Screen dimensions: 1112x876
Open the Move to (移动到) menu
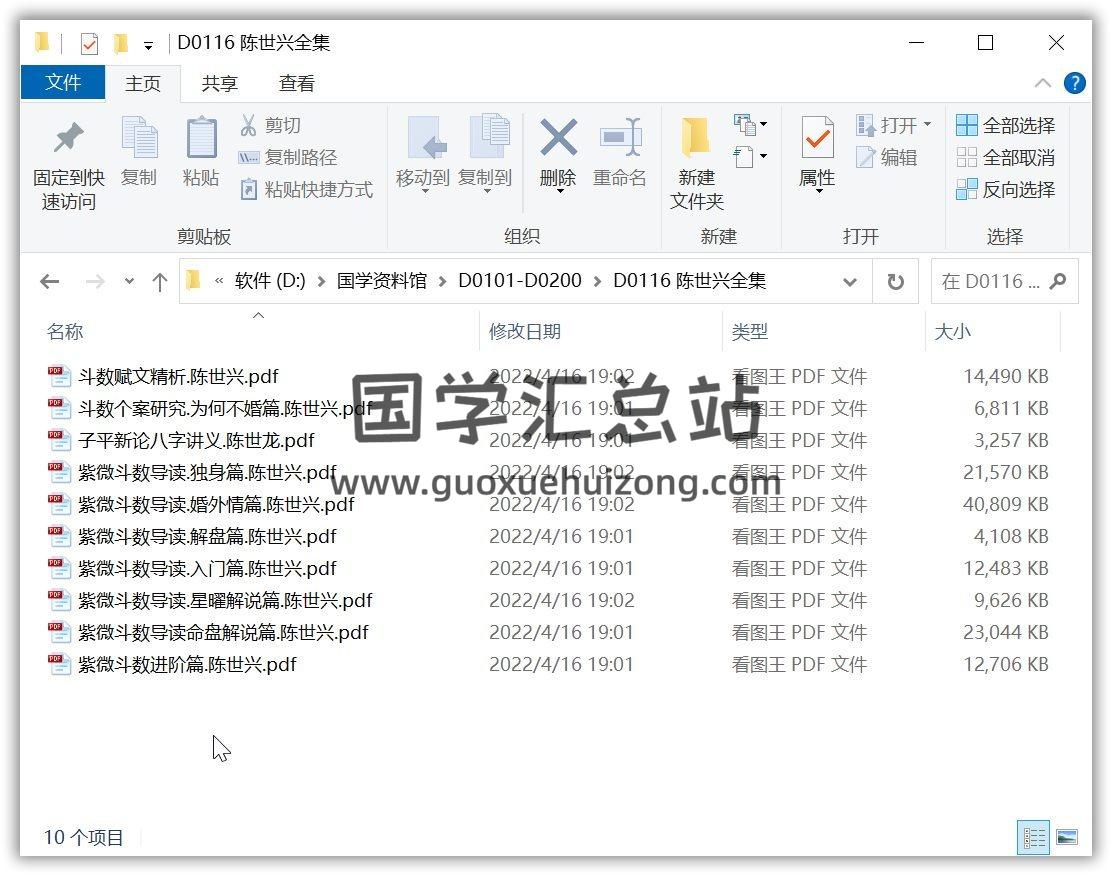pos(423,154)
